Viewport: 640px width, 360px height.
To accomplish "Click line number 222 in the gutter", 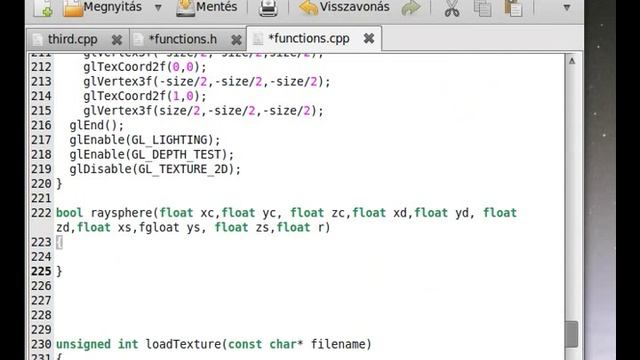I will coord(41,213).
